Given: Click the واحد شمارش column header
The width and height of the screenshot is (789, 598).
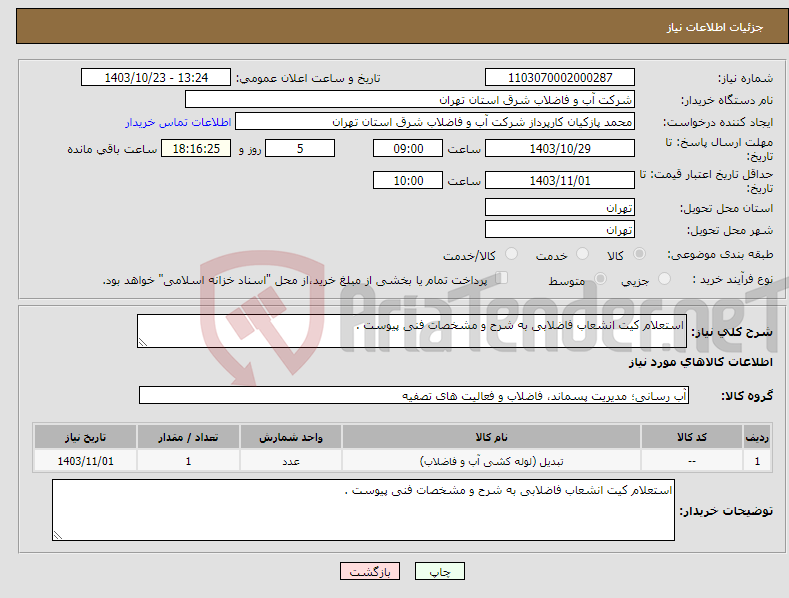Looking at the screenshot, I should tap(291, 437).
